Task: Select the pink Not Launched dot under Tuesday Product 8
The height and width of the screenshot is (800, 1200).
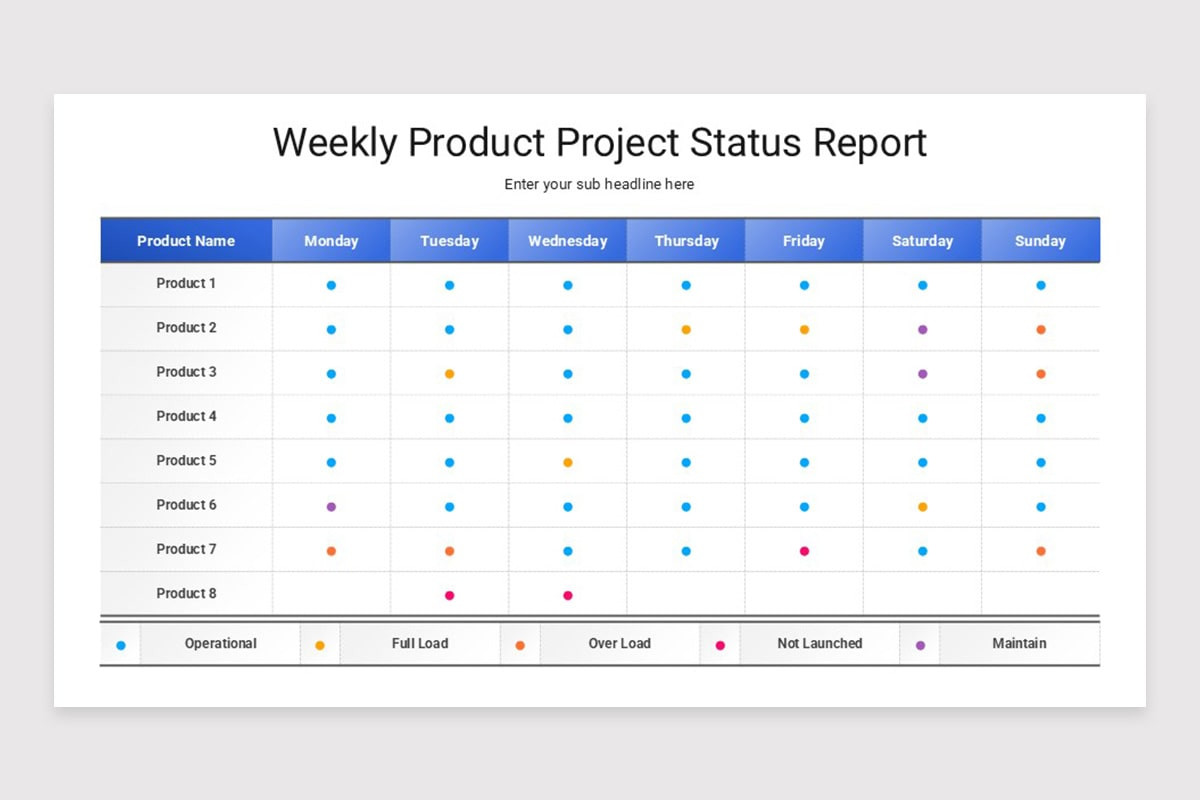Action: [x=449, y=594]
